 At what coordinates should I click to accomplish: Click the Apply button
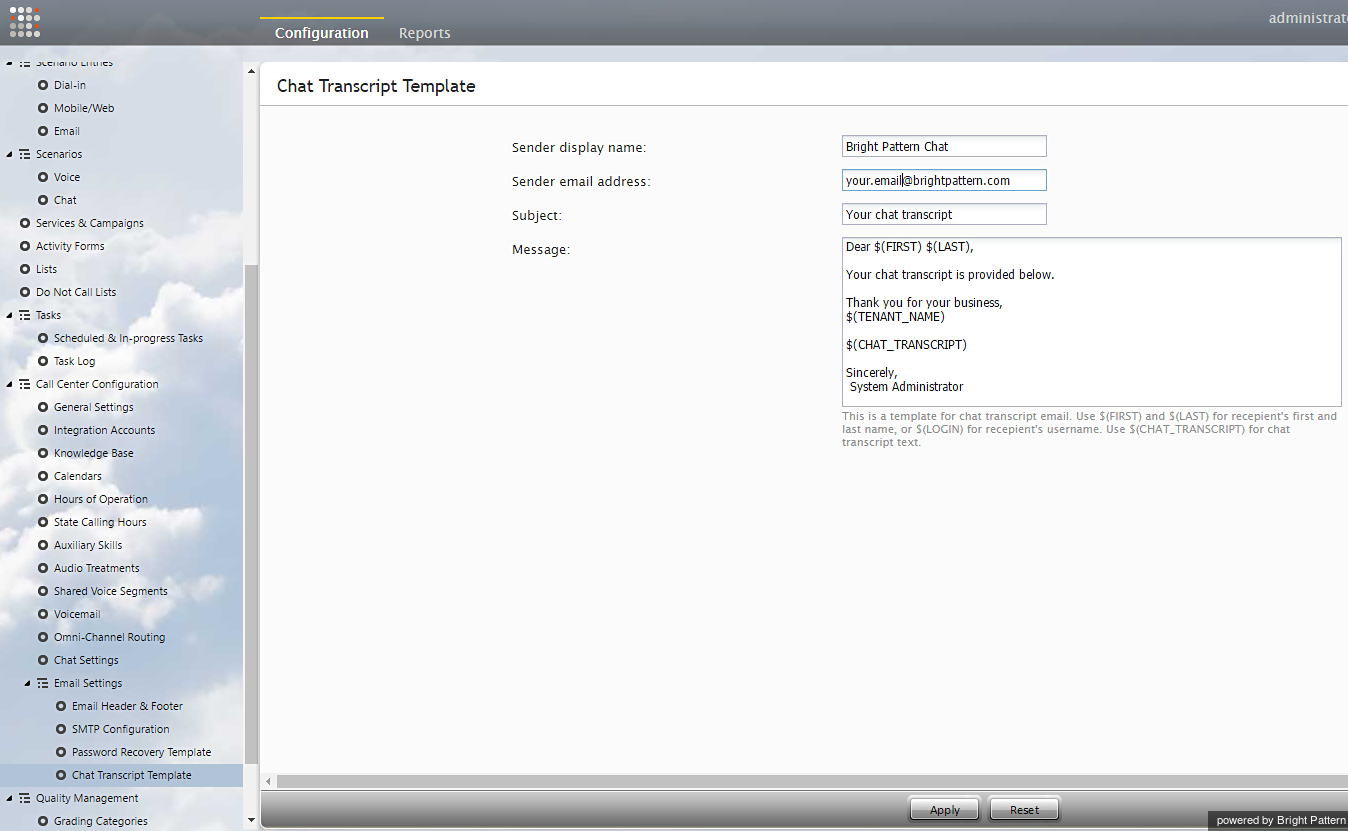click(x=944, y=809)
